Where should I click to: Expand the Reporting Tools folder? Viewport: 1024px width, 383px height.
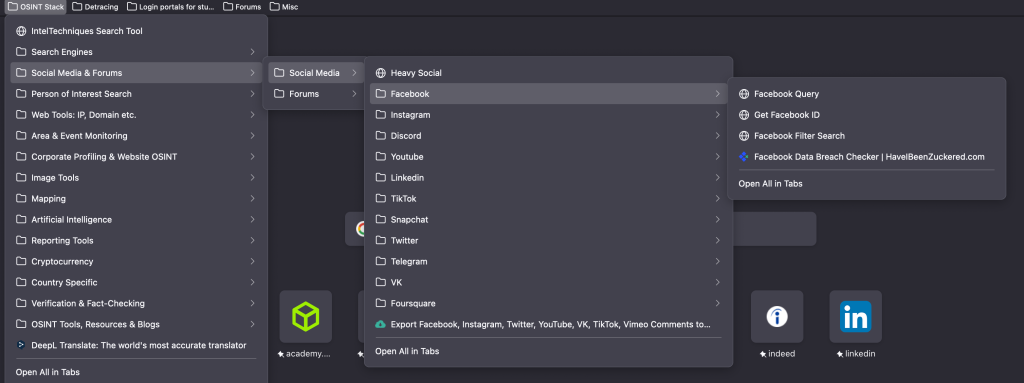[136, 240]
